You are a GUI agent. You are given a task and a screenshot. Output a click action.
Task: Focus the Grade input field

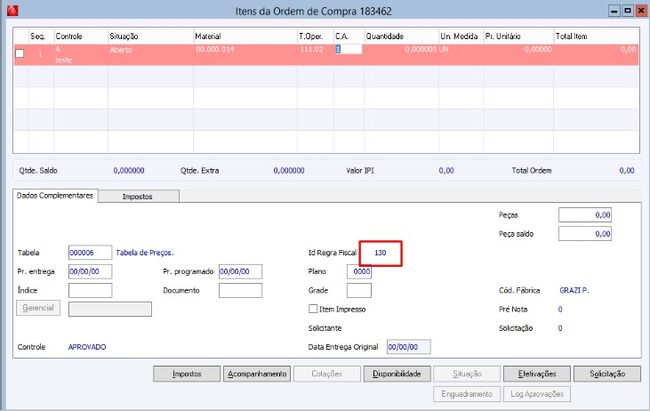(359, 290)
